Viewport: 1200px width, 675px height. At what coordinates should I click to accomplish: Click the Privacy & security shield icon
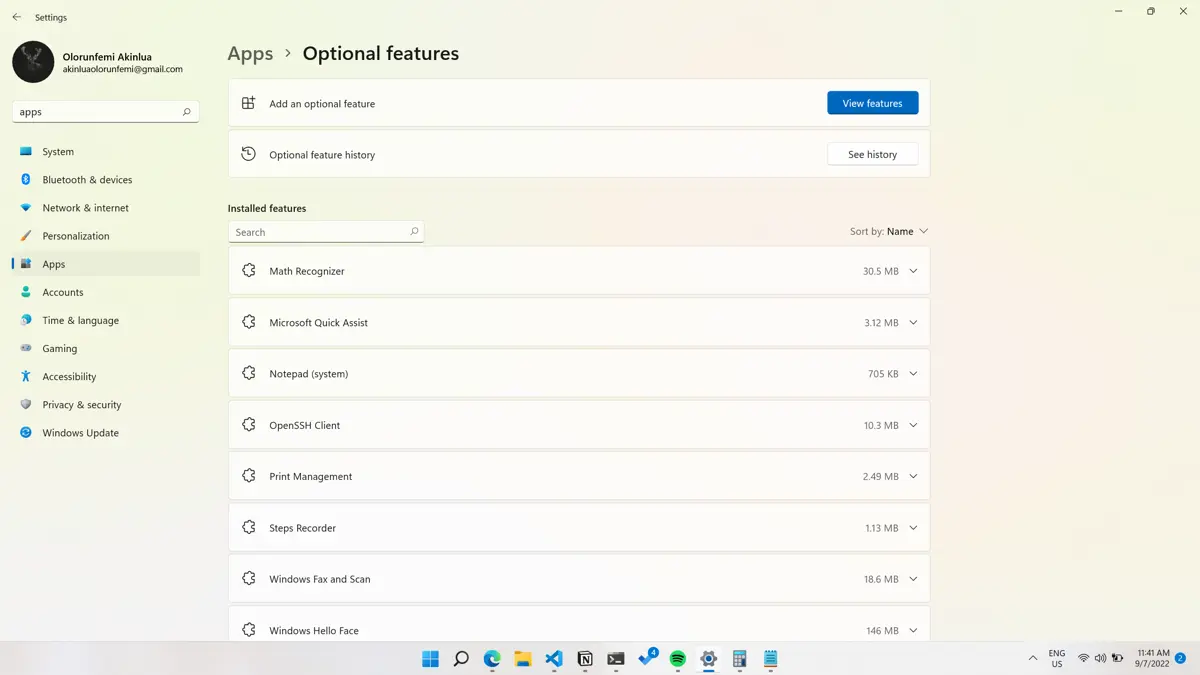[26, 405]
